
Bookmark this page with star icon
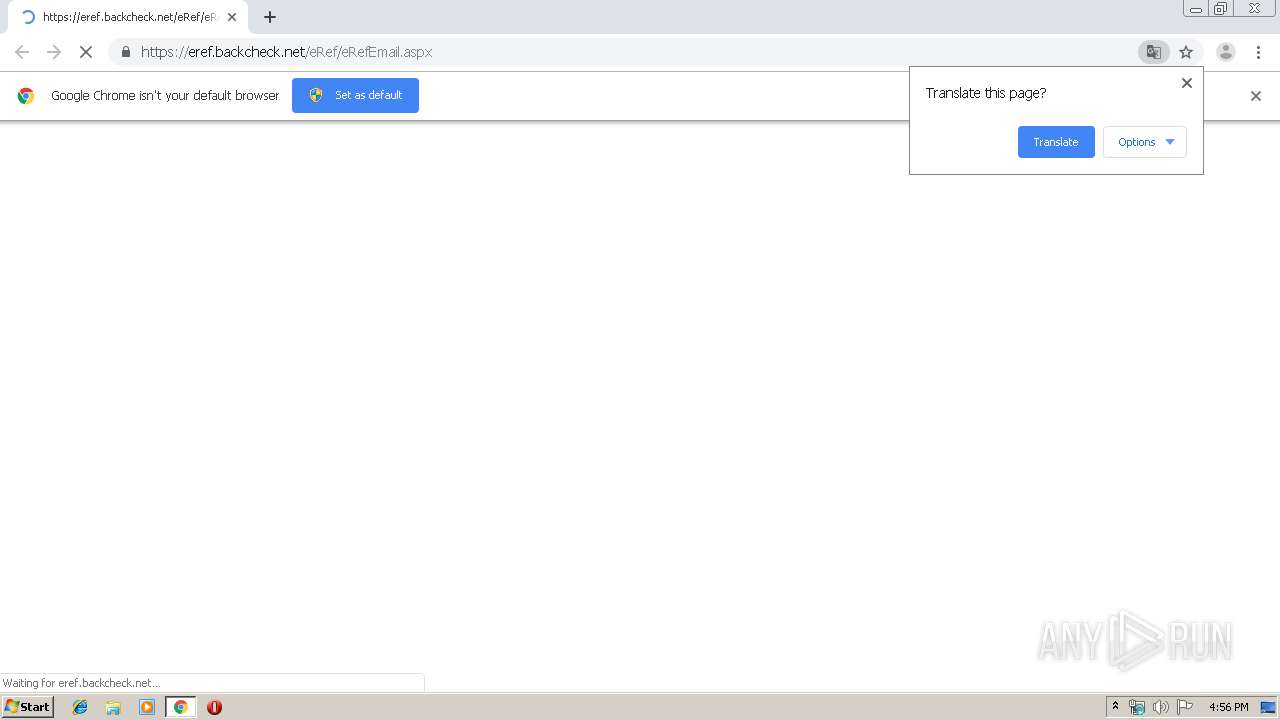pos(1186,52)
